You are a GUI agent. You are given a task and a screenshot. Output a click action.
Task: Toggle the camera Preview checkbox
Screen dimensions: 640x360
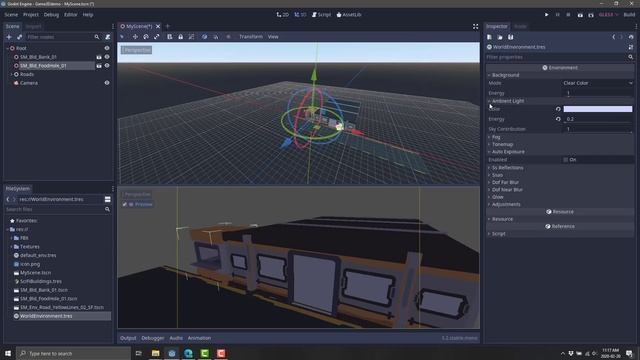(x=125, y=204)
